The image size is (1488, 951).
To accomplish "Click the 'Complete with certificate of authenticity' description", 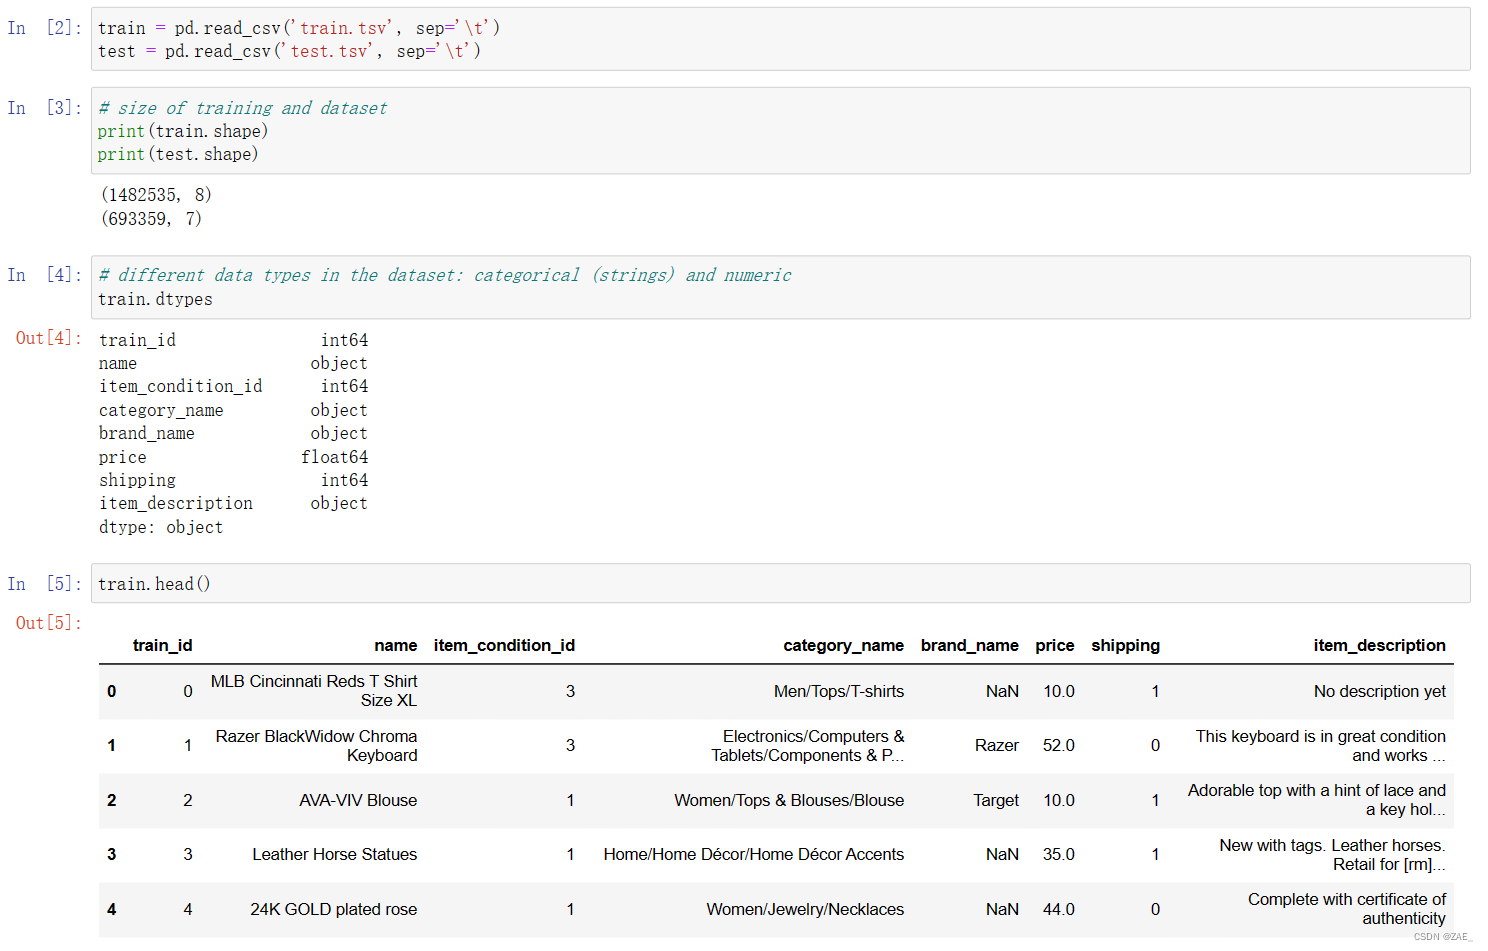I will click(1347, 909).
